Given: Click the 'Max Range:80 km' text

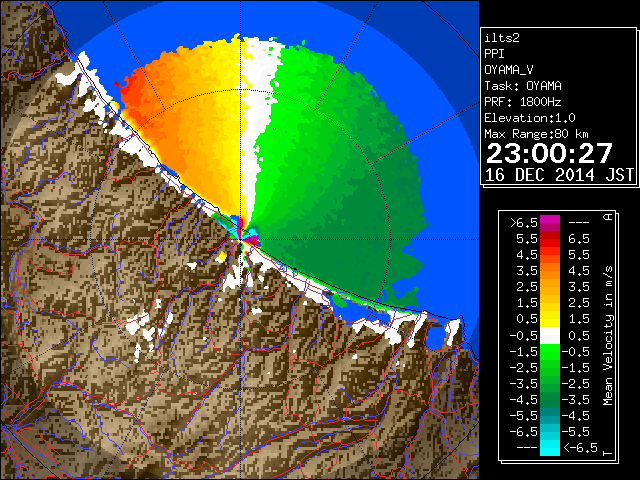Looking at the screenshot, I should point(537,134).
